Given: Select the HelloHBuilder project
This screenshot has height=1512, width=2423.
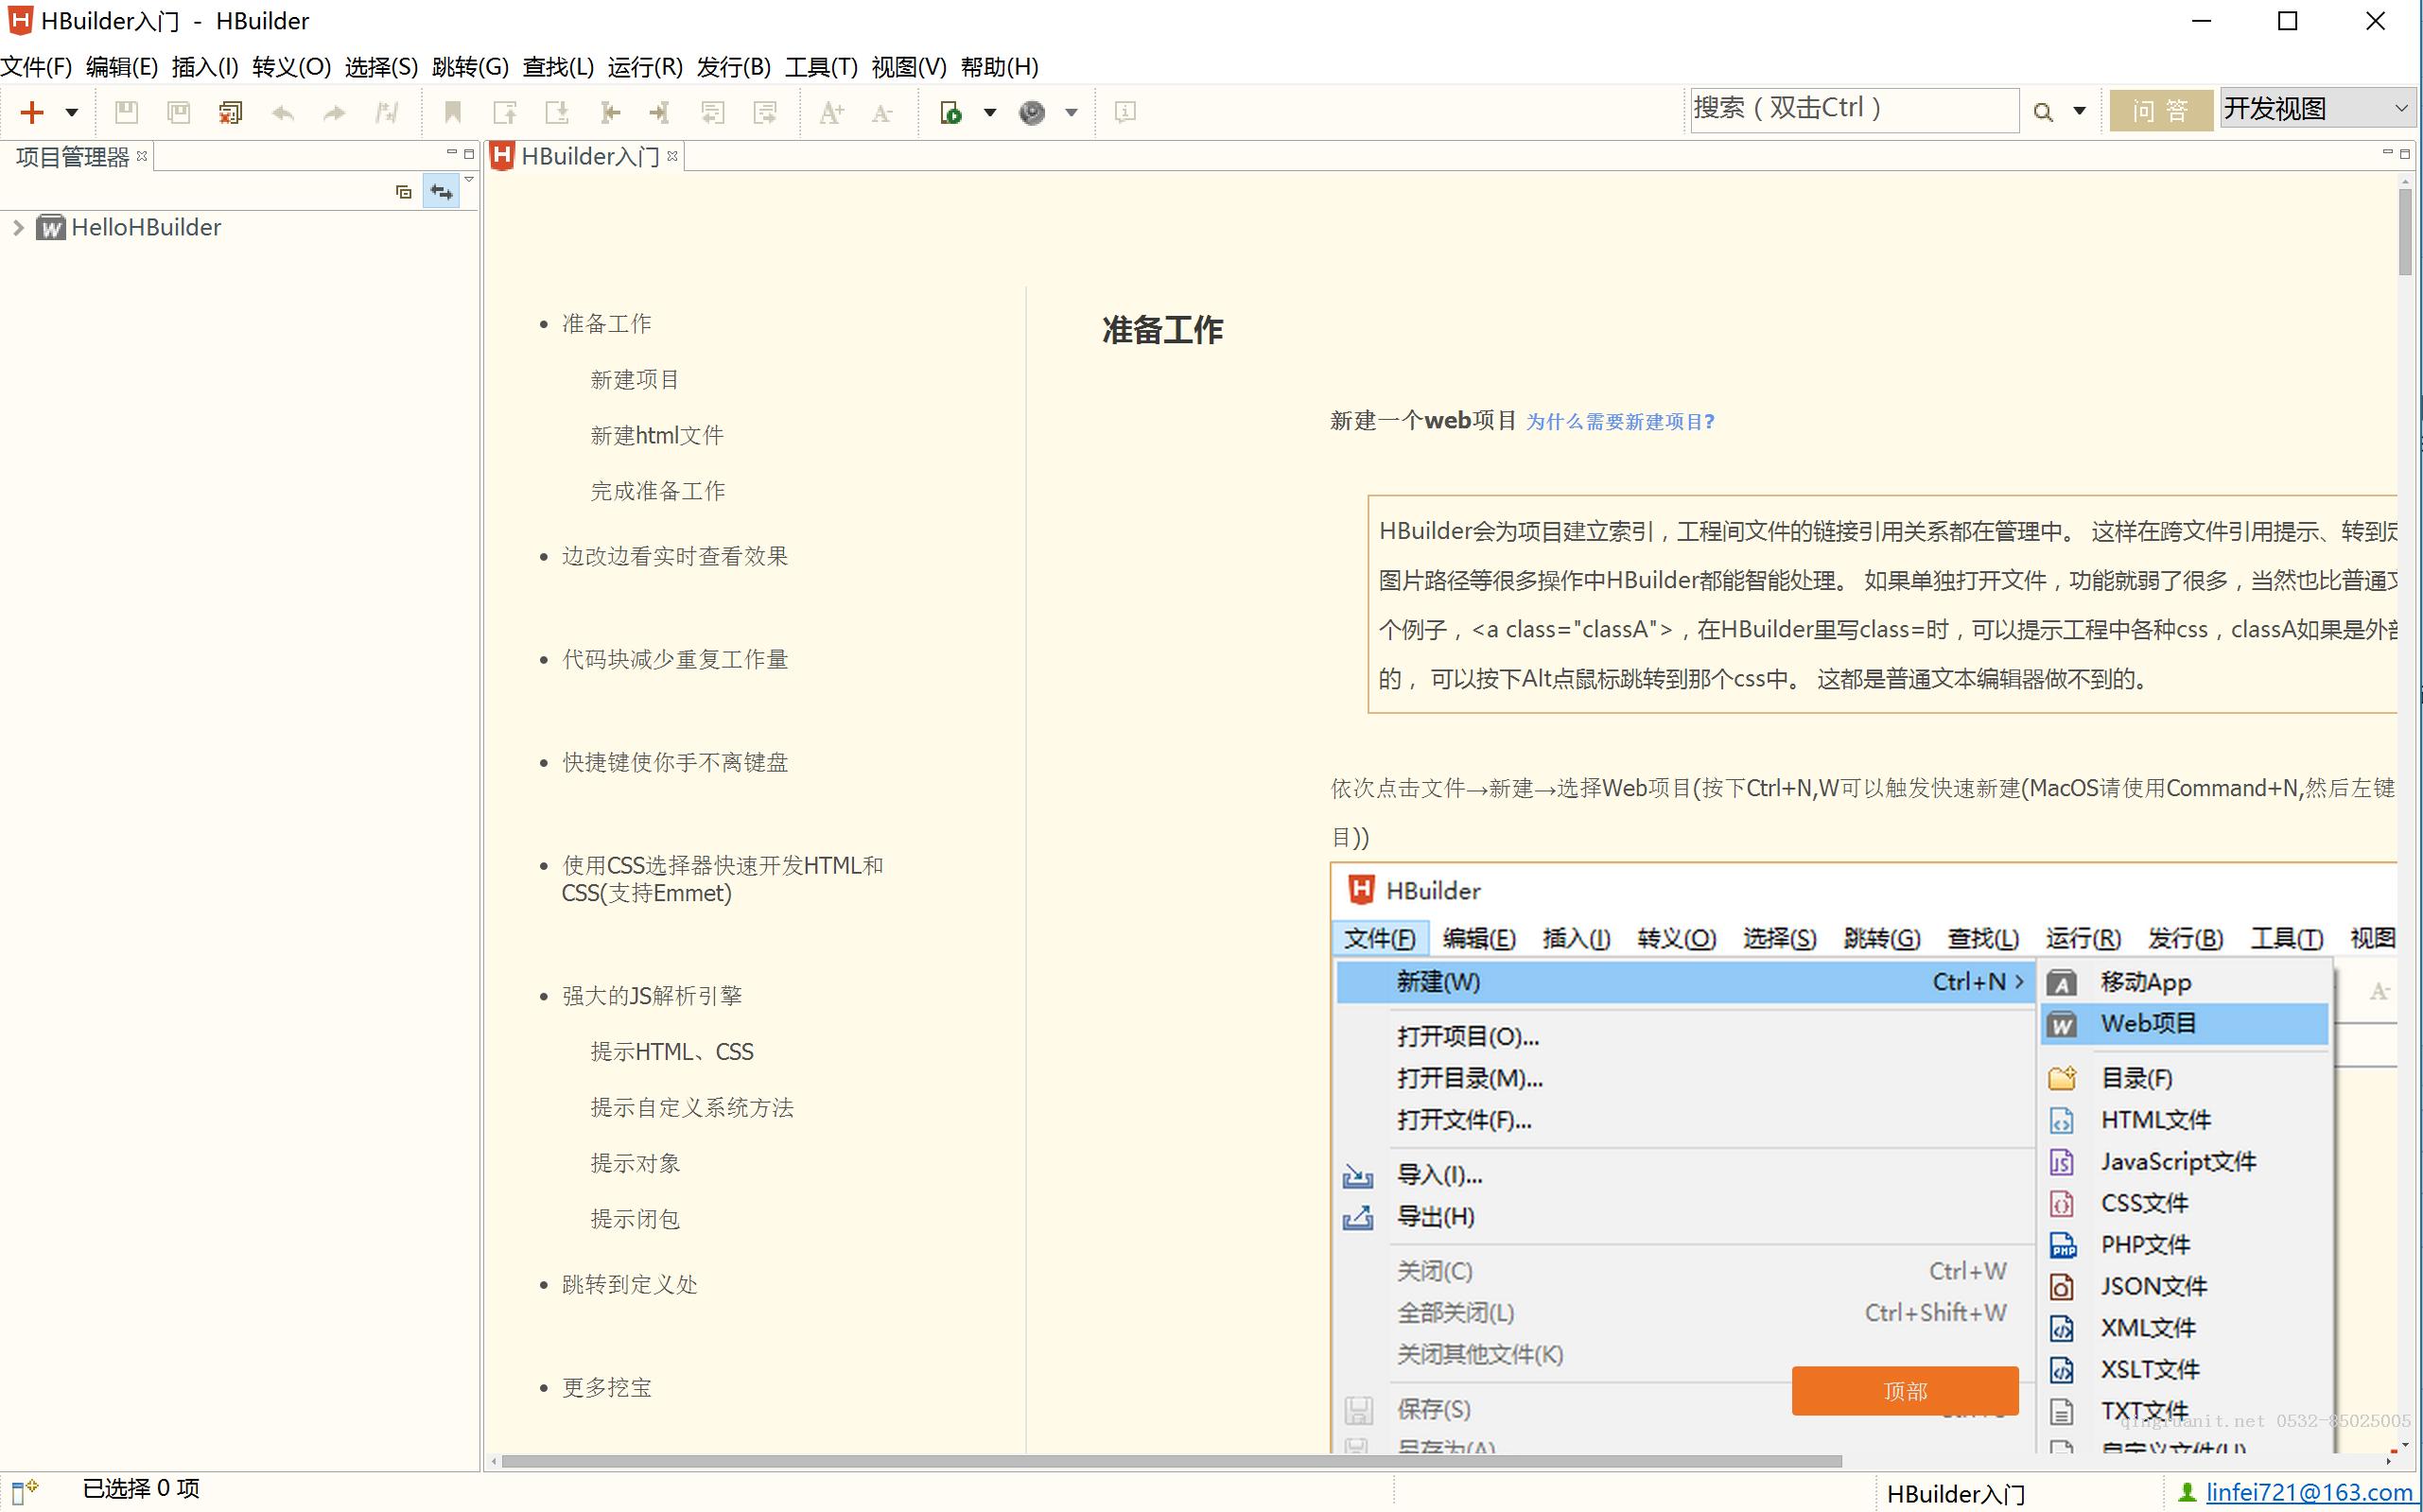Looking at the screenshot, I should [146, 227].
